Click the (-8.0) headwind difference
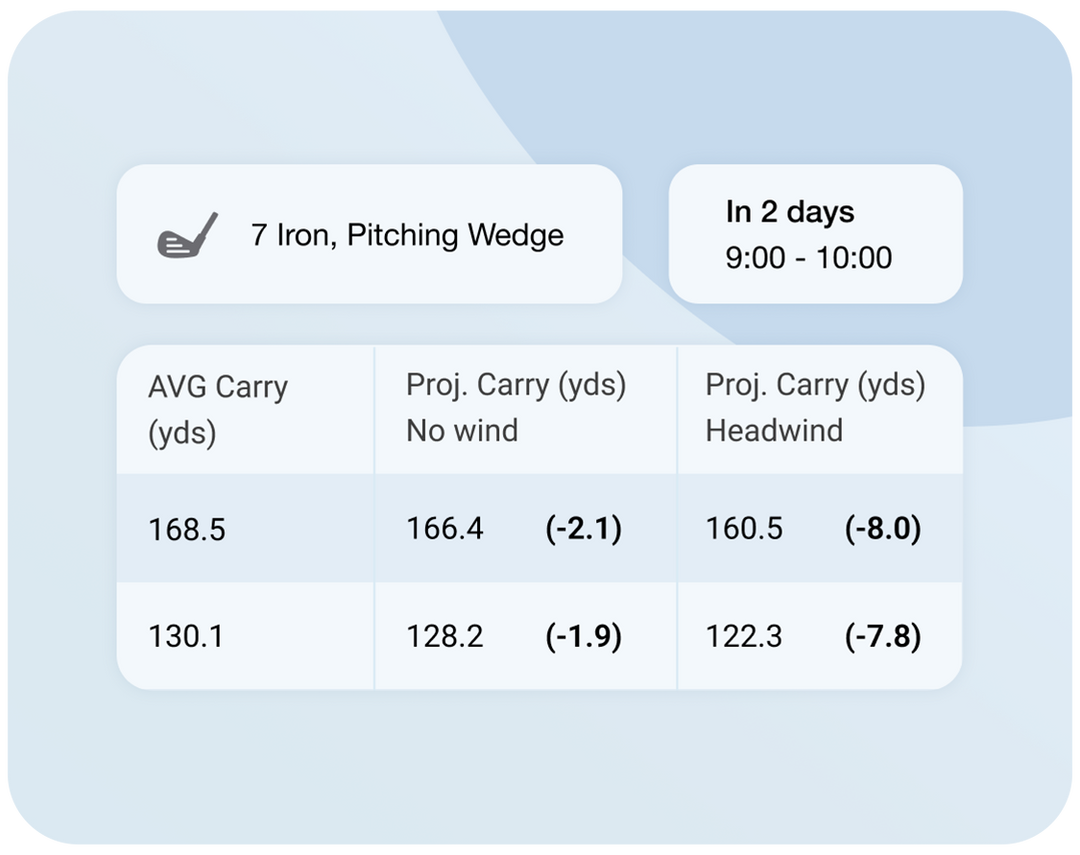This screenshot has height=855, width=1080. point(882,528)
